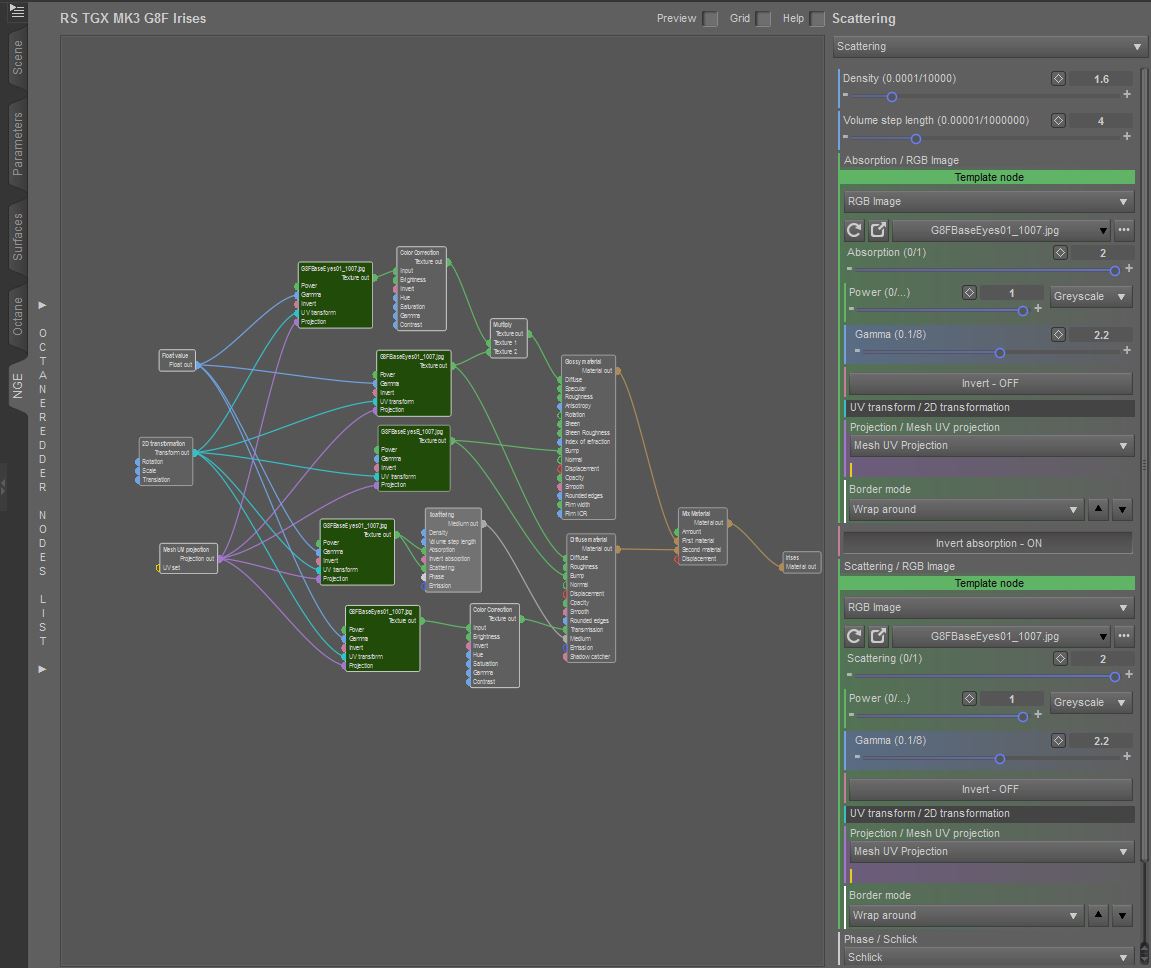Switch to the Surfaces tab
Screen dimensions: 1151x968
point(17,237)
